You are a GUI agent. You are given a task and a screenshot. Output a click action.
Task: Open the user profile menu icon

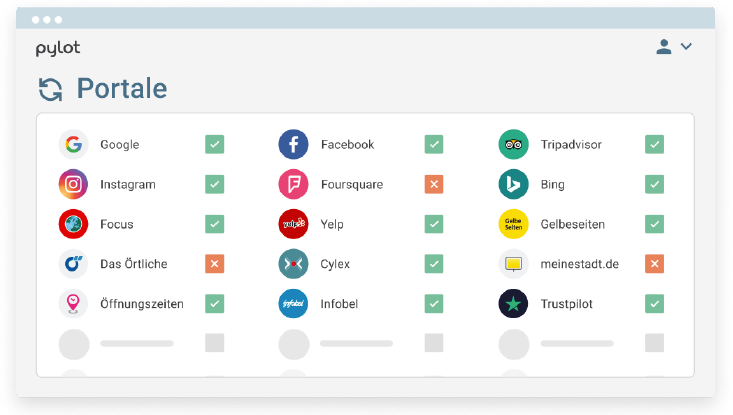tap(664, 47)
